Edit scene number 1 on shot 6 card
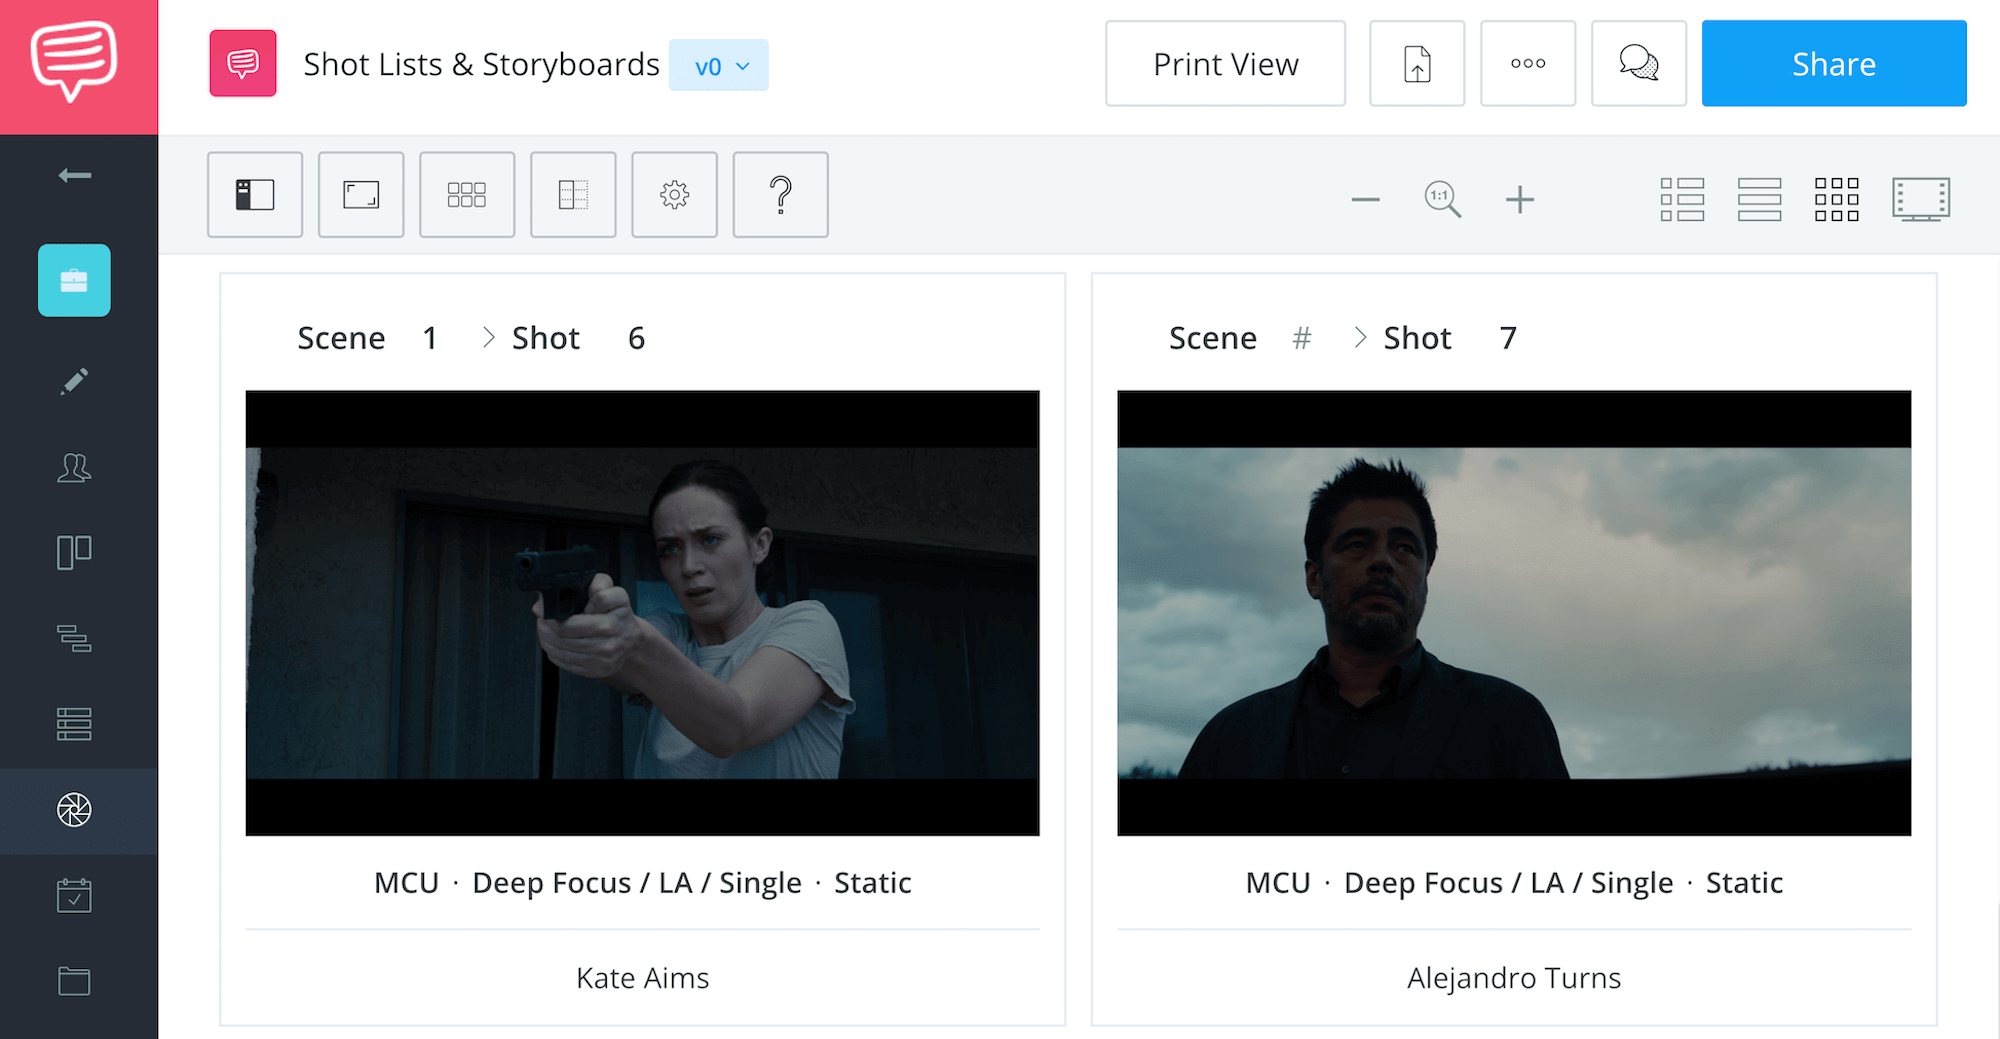2000x1039 pixels. tap(430, 338)
